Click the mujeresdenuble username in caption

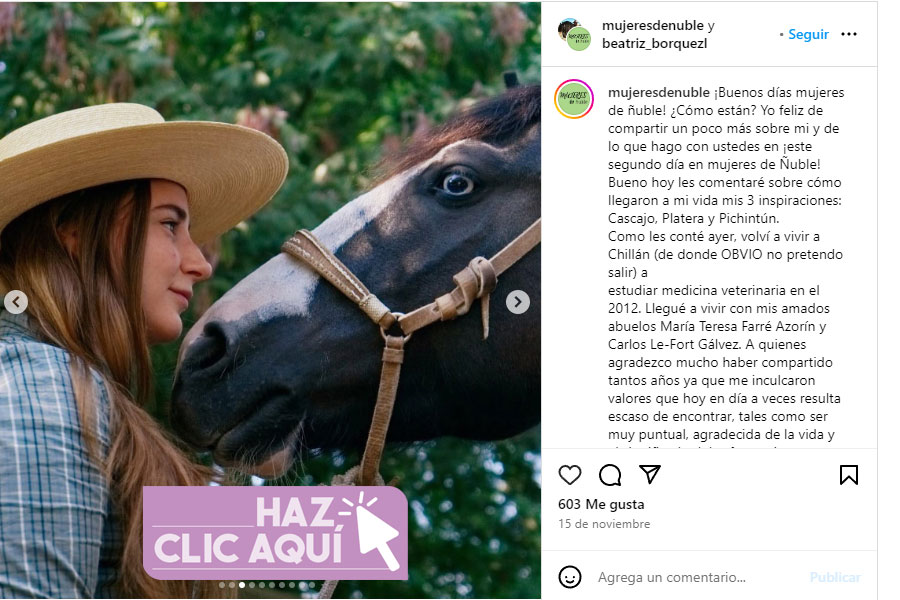click(x=658, y=92)
